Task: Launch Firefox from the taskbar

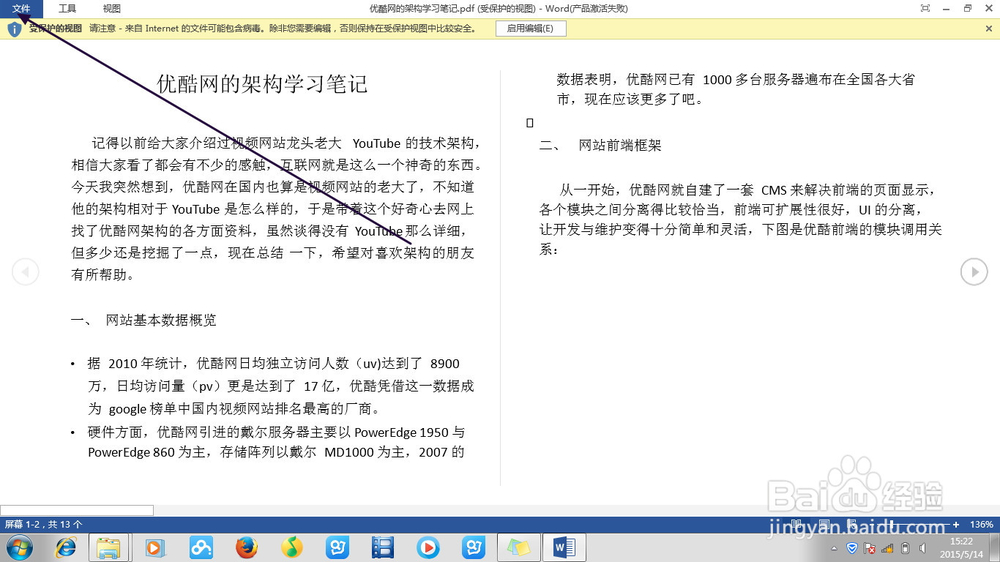Action: click(x=247, y=547)
